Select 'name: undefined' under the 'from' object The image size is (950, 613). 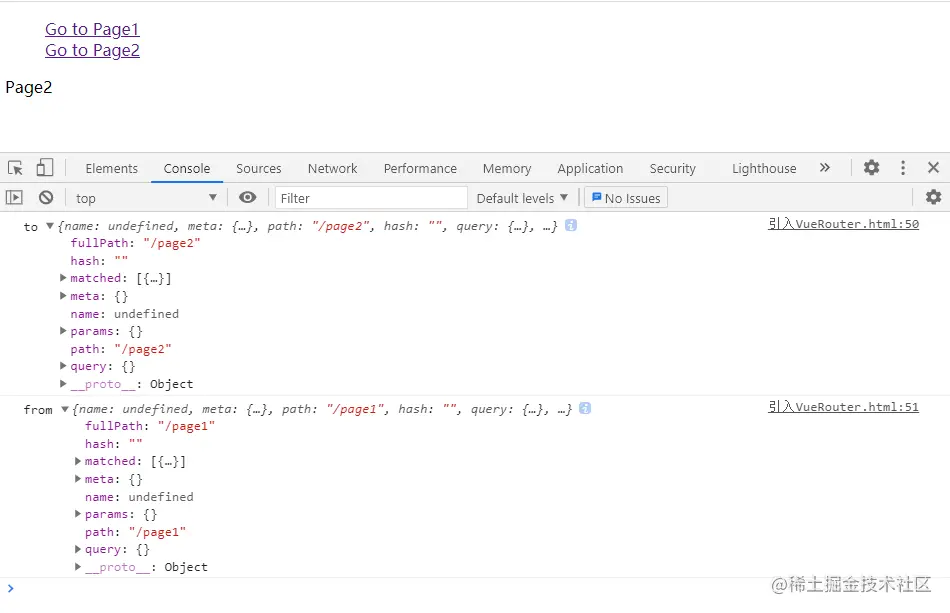pos(139,497)
